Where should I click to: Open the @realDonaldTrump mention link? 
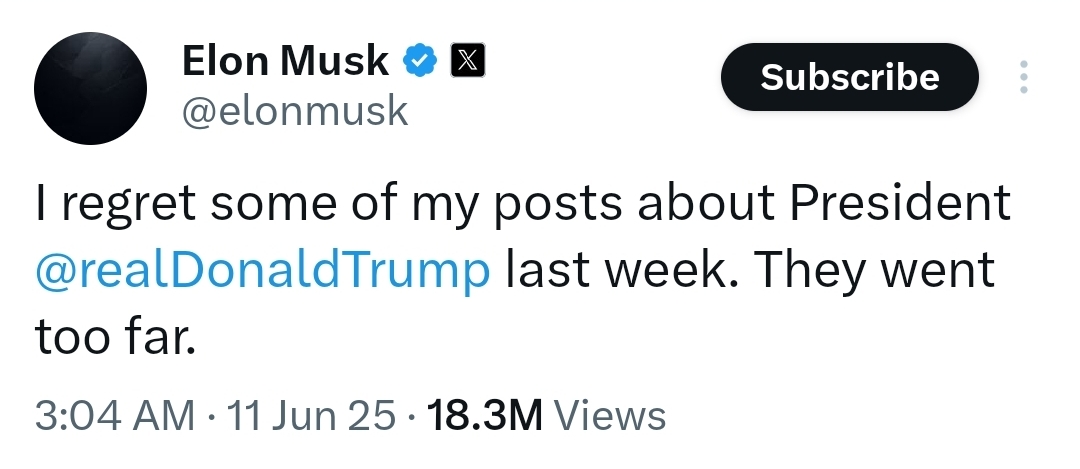click(262, 270)
